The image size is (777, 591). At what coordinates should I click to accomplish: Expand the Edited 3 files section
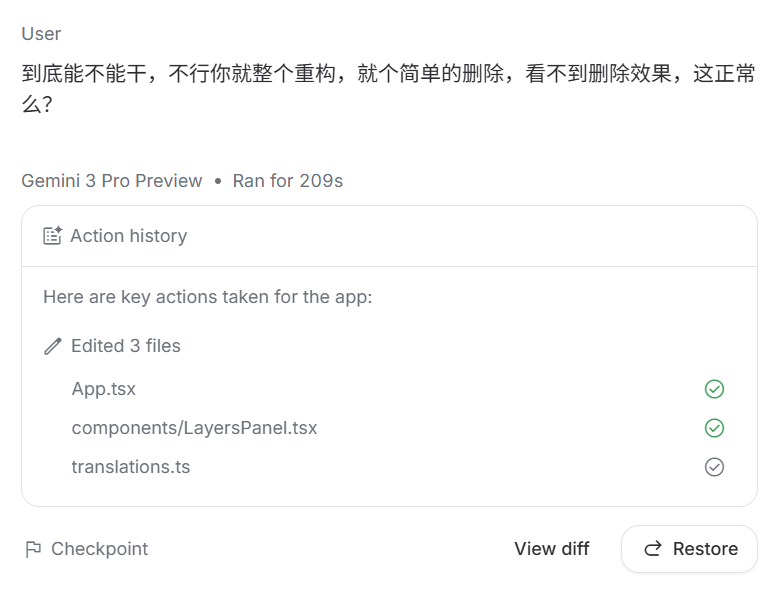[x=126, y=346]
